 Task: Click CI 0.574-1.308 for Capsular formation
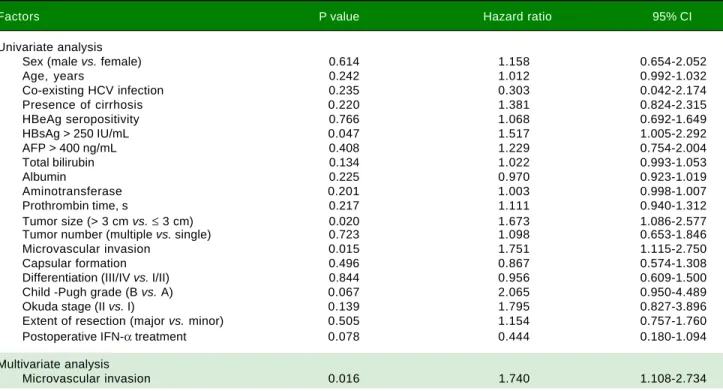pos(673,263)
